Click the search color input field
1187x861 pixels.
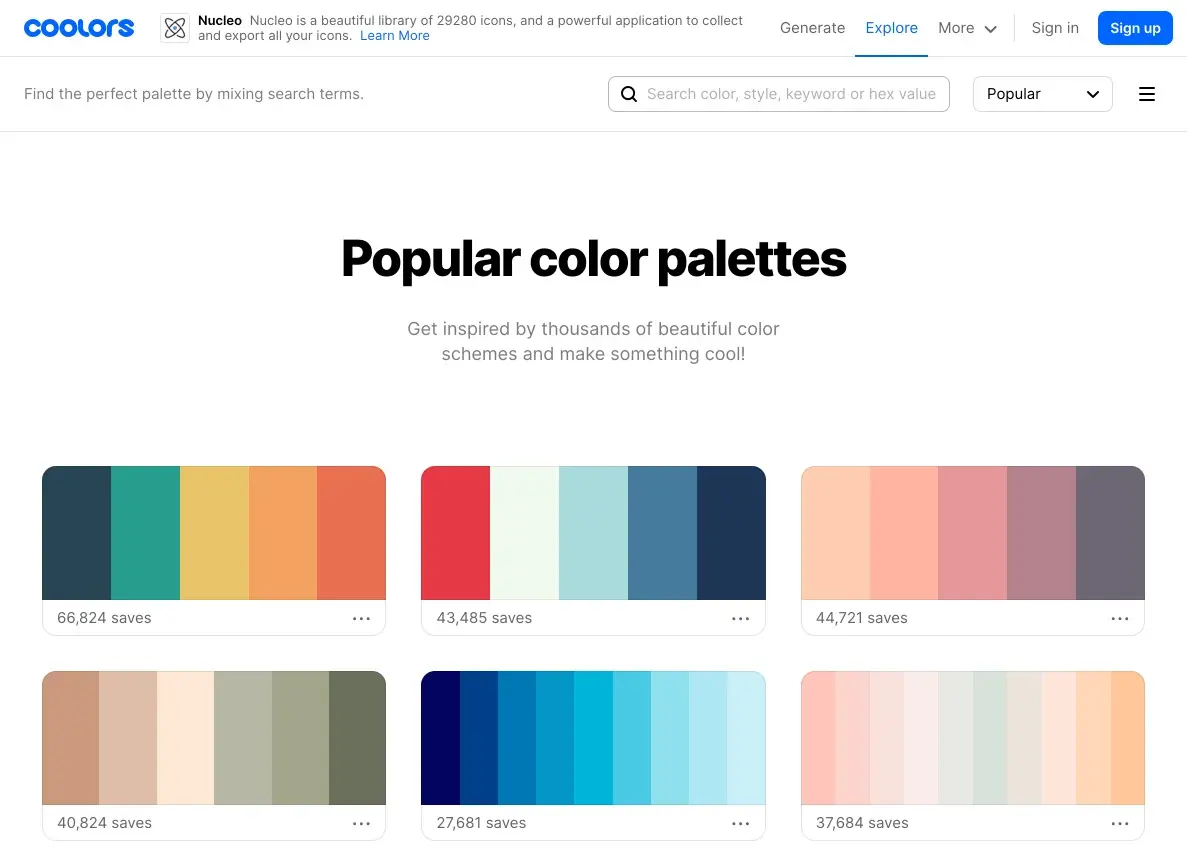click(791, 94)
